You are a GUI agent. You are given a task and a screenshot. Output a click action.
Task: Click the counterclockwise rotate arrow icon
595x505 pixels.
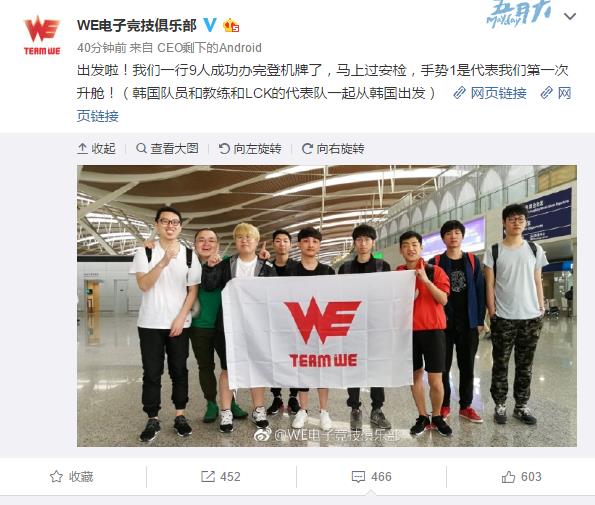[x=224, y=148]
